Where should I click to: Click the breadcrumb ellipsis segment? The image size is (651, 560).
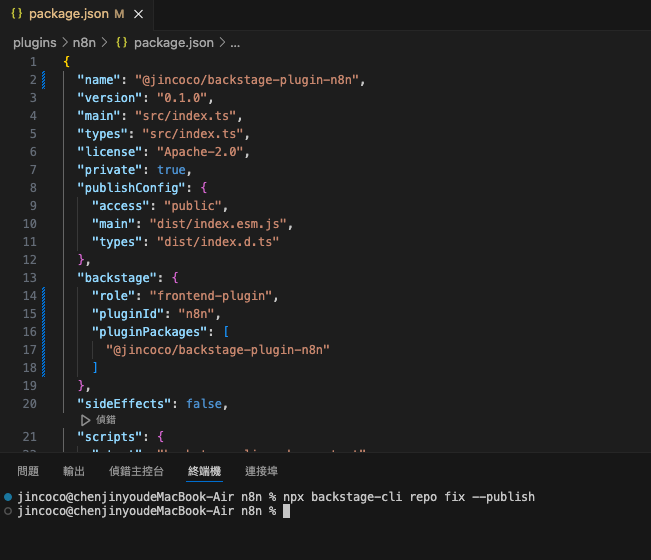click(235, 44)
